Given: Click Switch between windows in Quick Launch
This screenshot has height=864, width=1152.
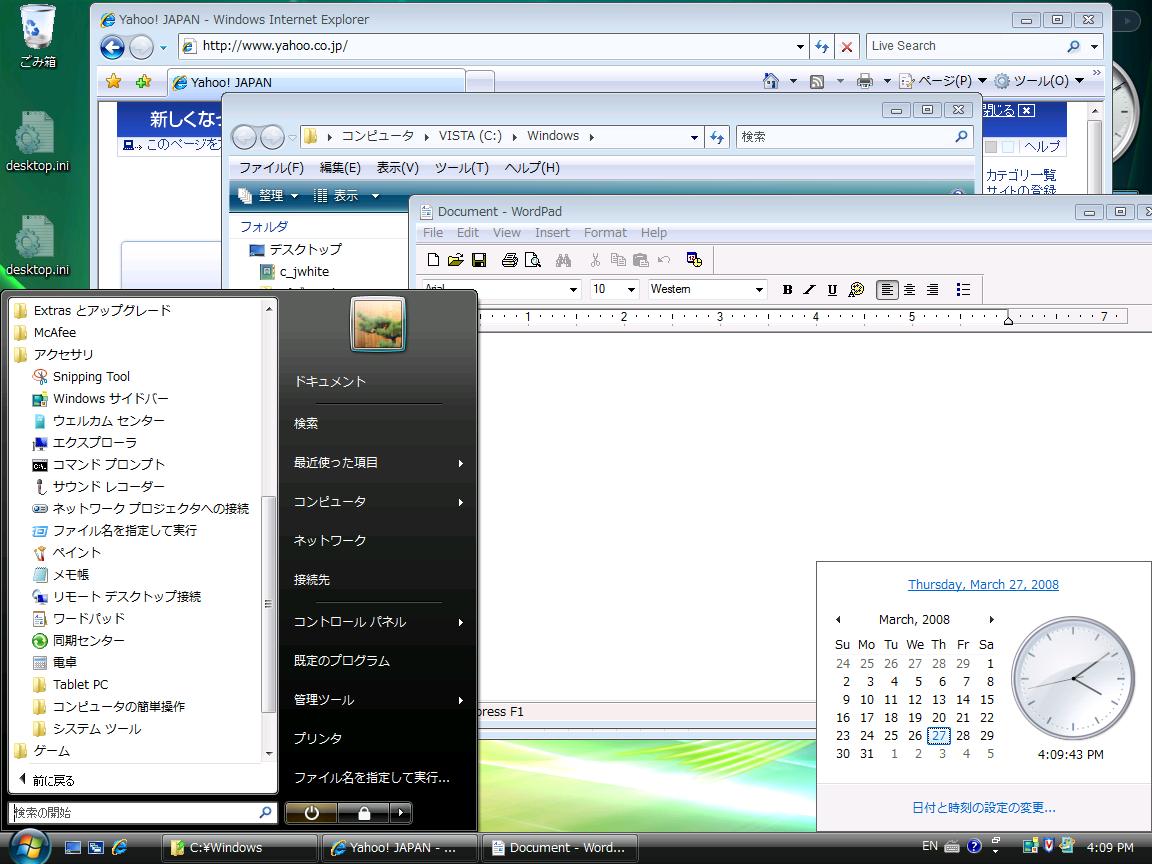Looking at the screenshot, I should 96,847.
